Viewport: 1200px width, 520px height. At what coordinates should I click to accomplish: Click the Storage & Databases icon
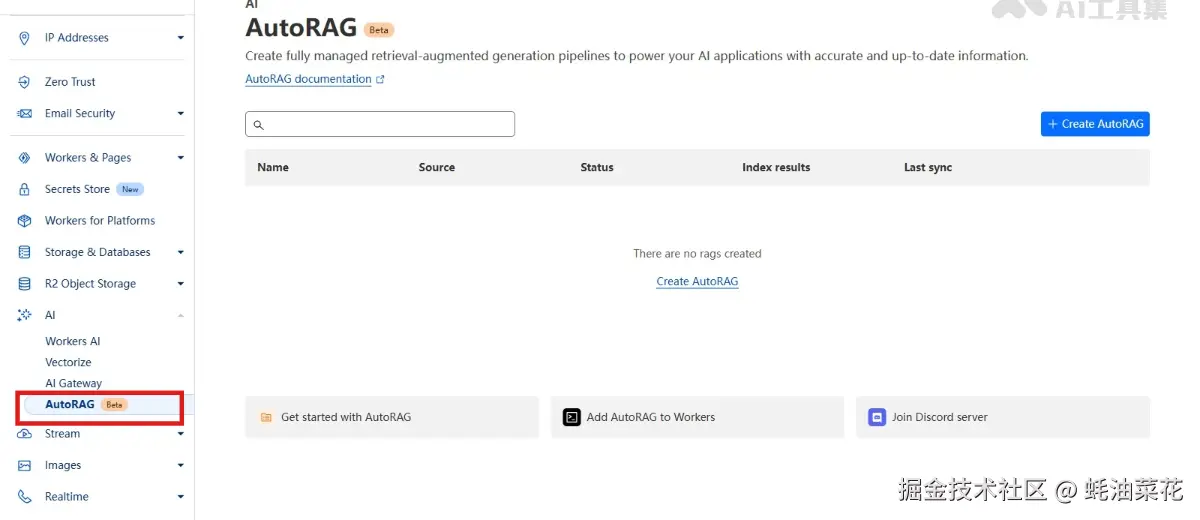coord(25,253)
